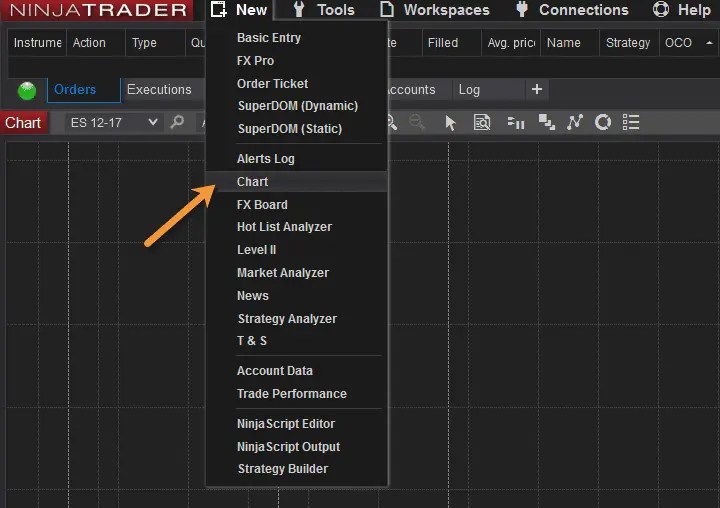Open Order Ticket from the menu
The width and height of the screenshot is (720, 508).
pyautogui.click(x=296, y=84)
